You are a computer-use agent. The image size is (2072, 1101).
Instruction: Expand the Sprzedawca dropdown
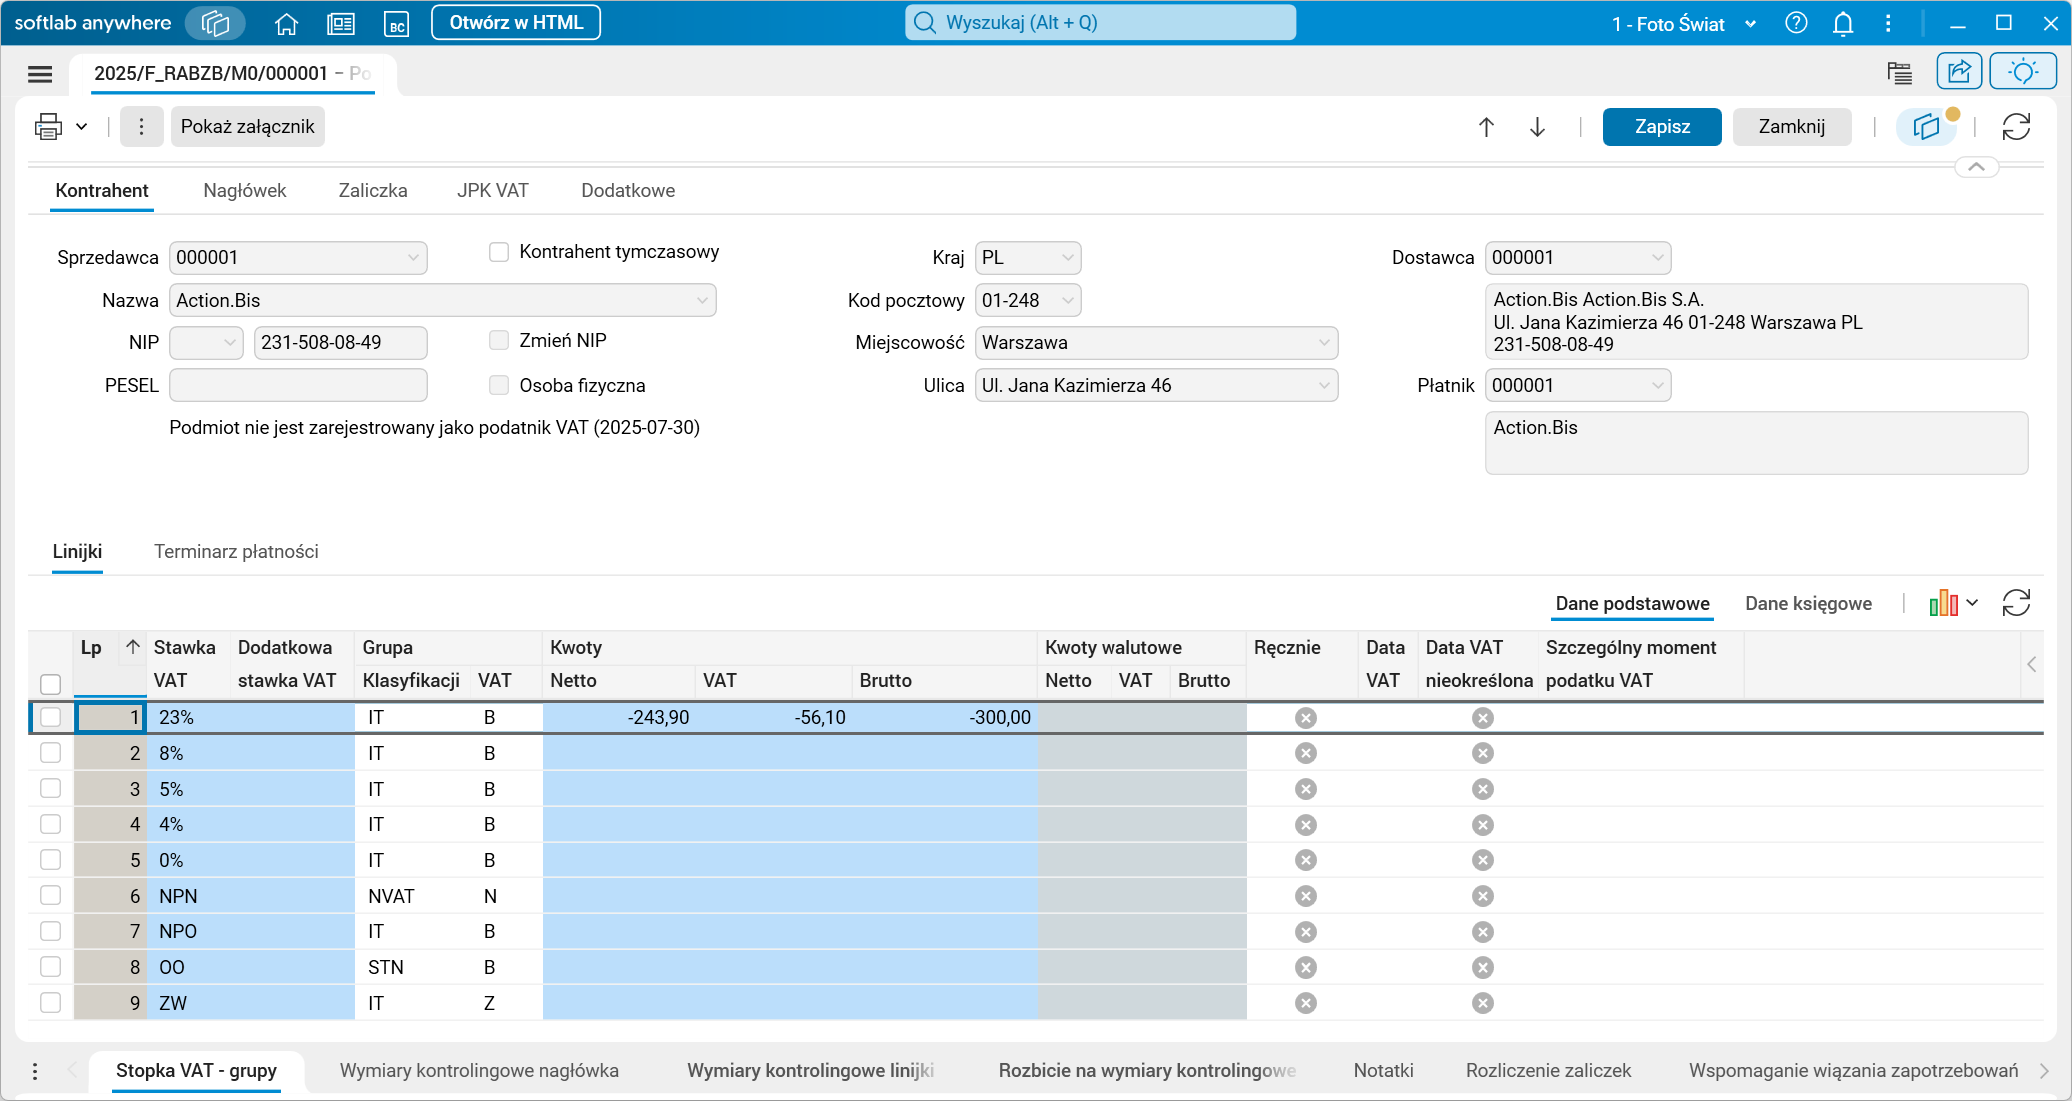click(x=413, y=258)
